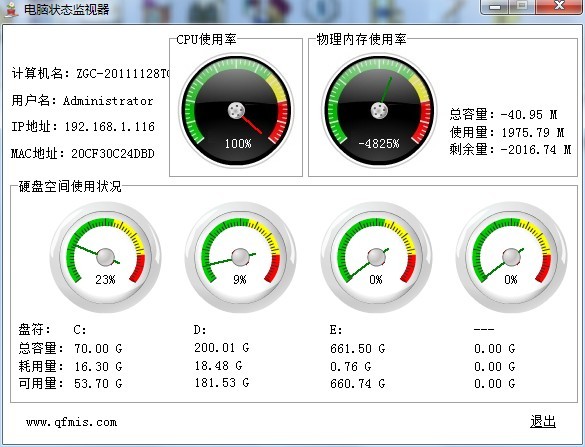Click the CPU usage gauge showing 100%

(x=236, y=110)
